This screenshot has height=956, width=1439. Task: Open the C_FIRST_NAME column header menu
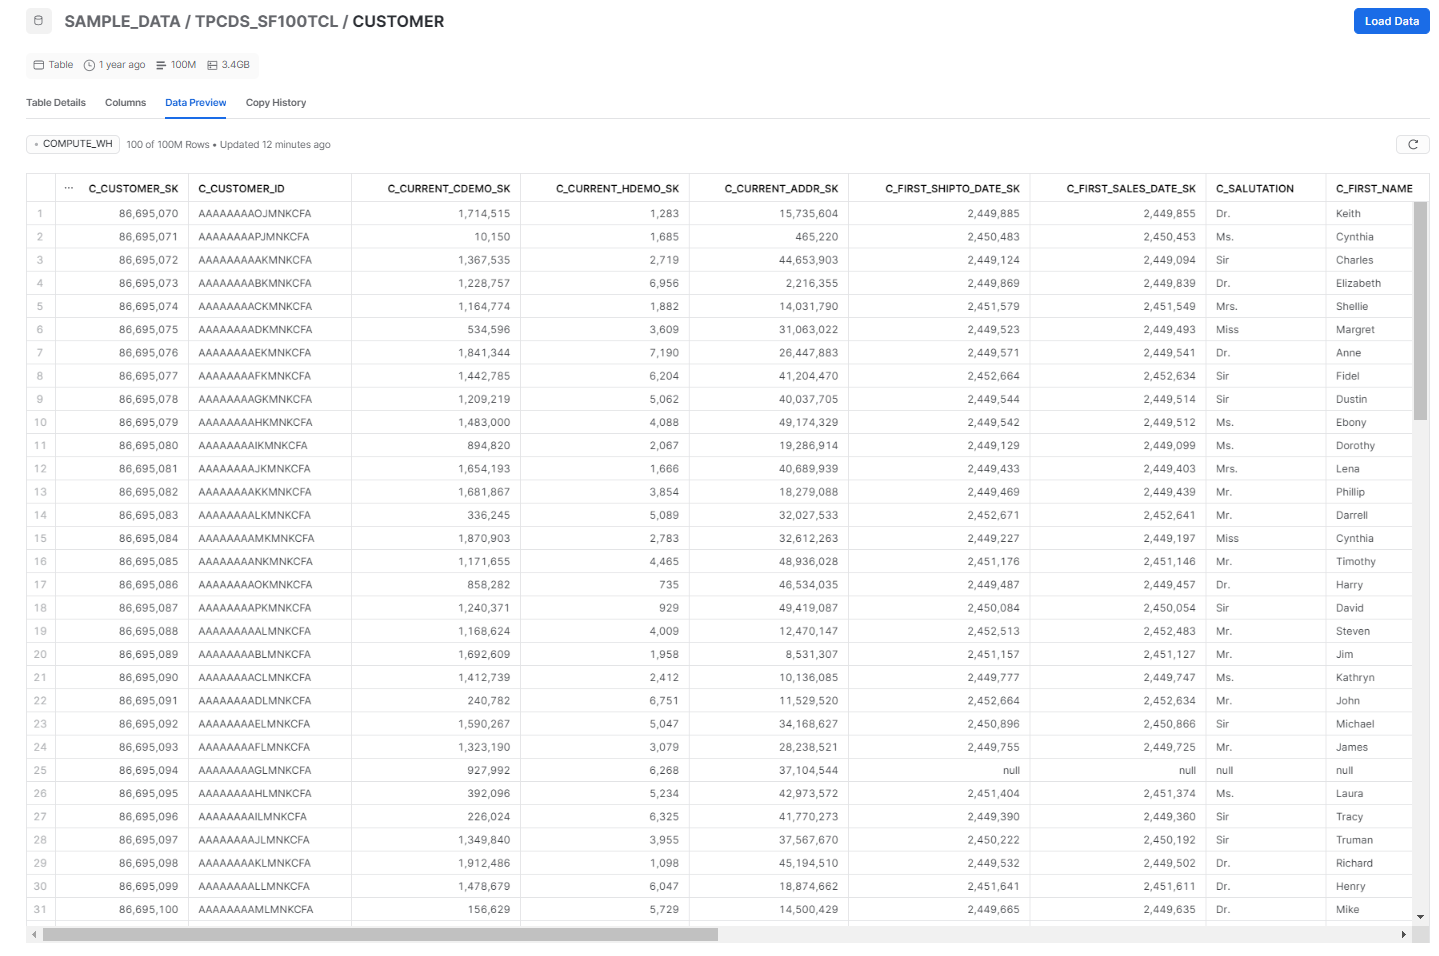1374,187
